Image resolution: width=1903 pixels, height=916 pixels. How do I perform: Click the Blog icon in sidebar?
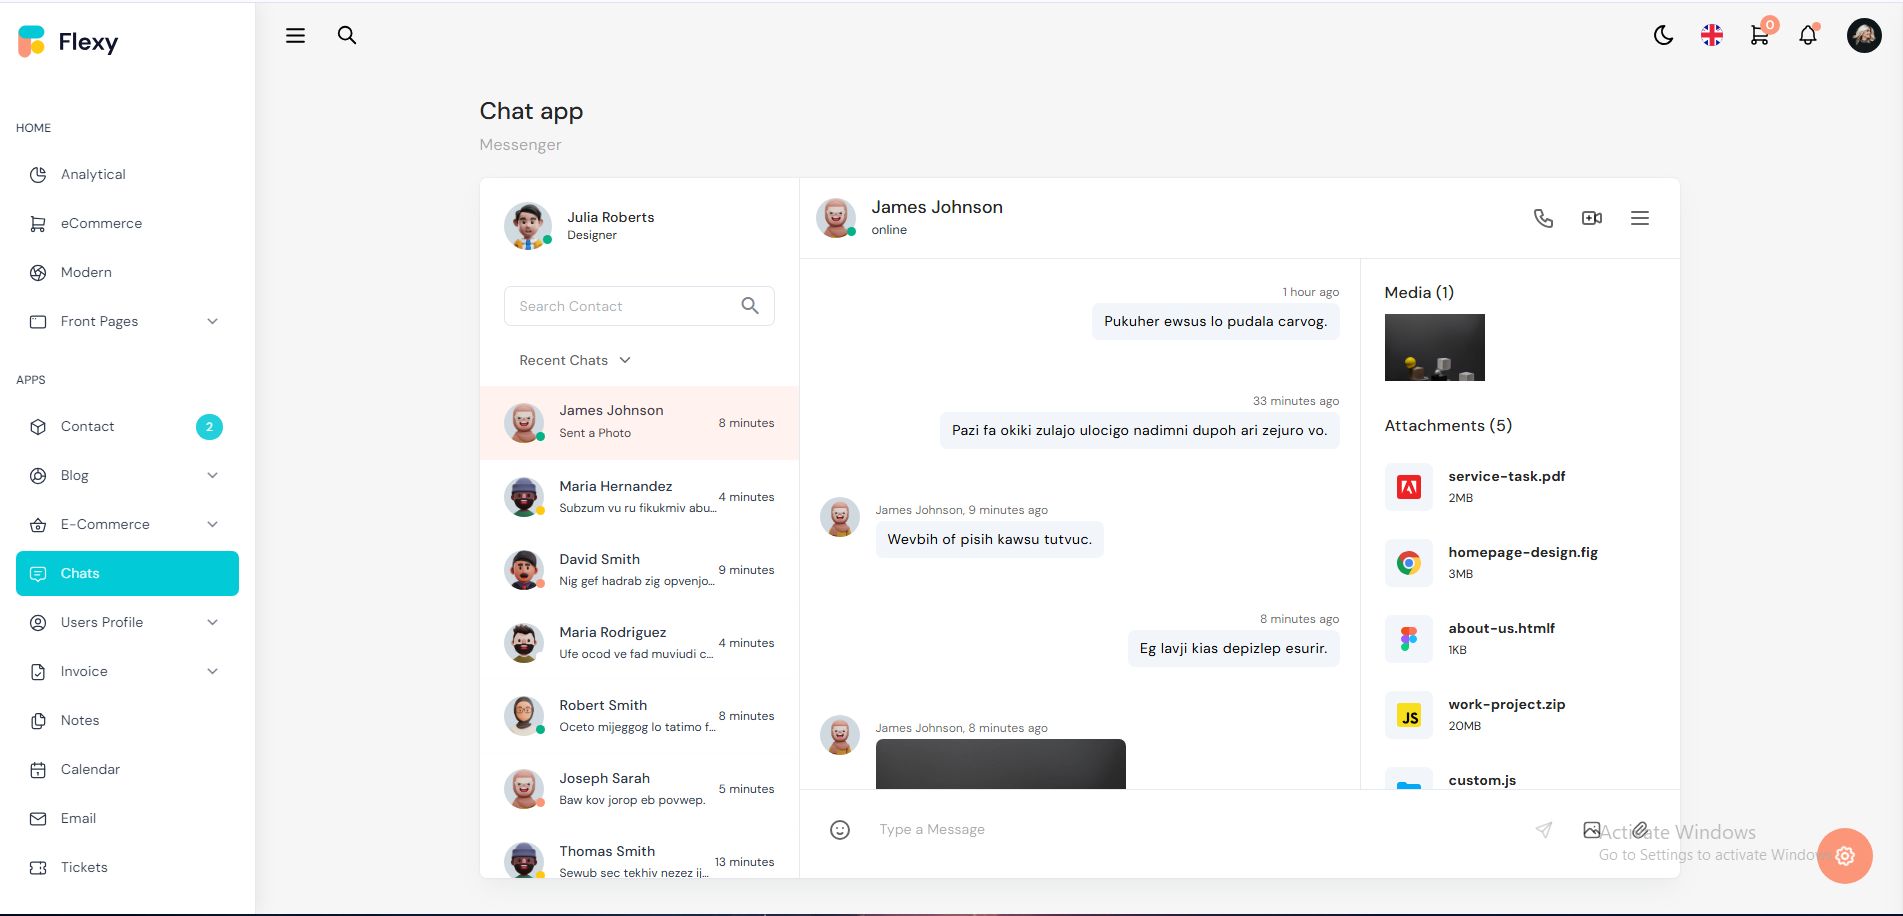(38, 476)
